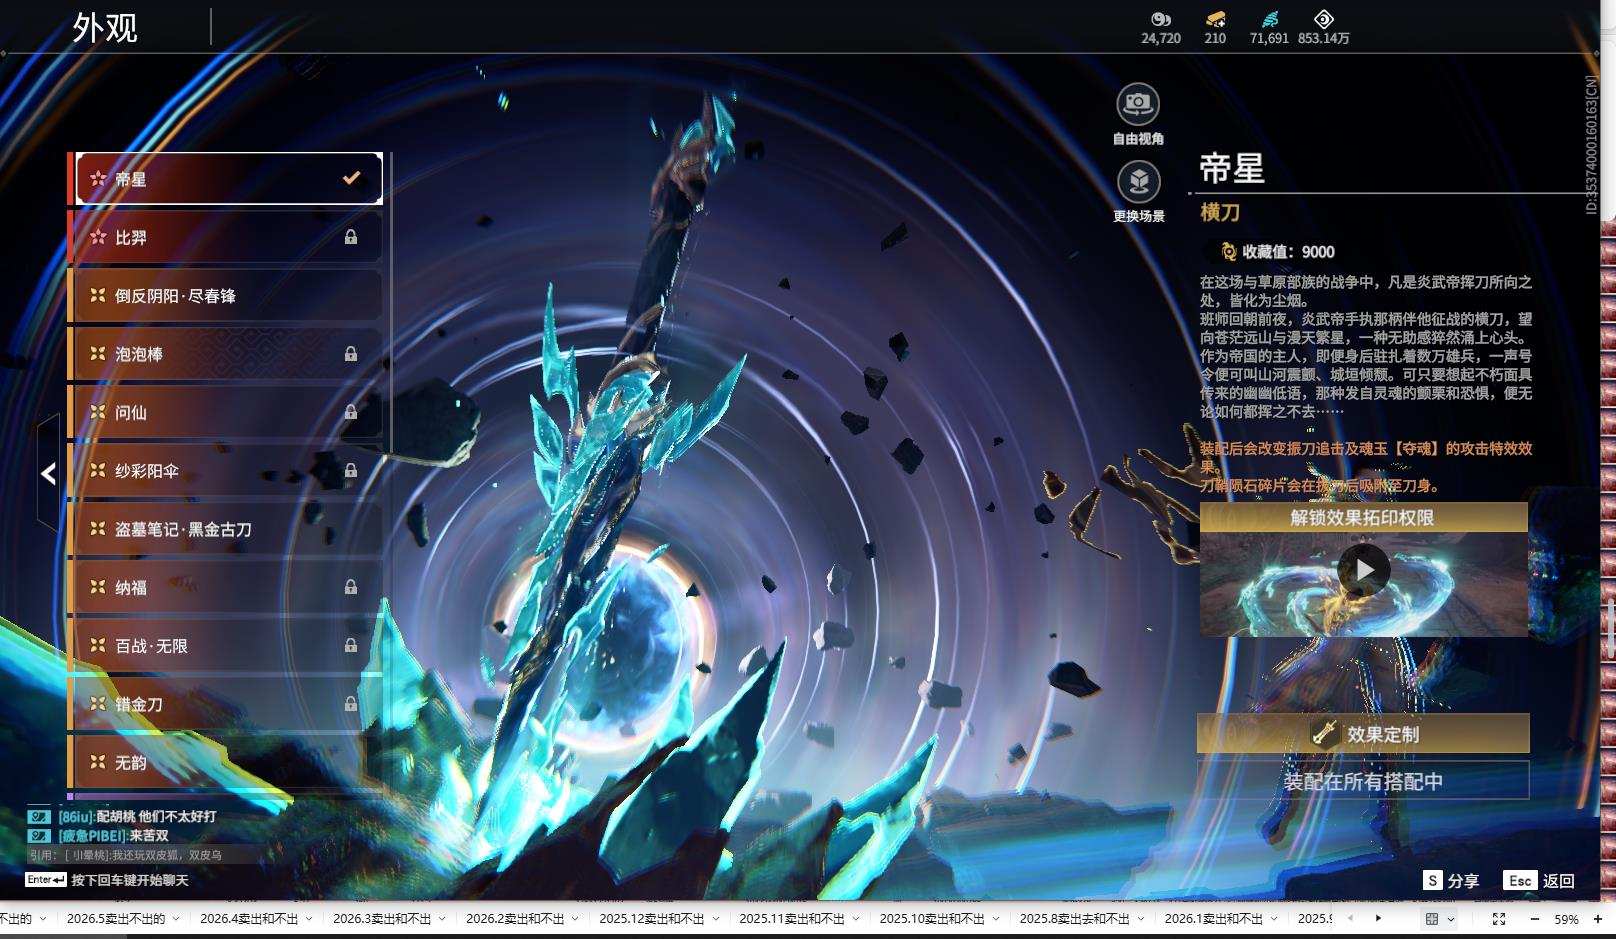The height and width of the screenshot is (939, 1616).
Task: Open the dropdown arrow on 2026.3卖出和不出 tab
Action: point(442,918)
